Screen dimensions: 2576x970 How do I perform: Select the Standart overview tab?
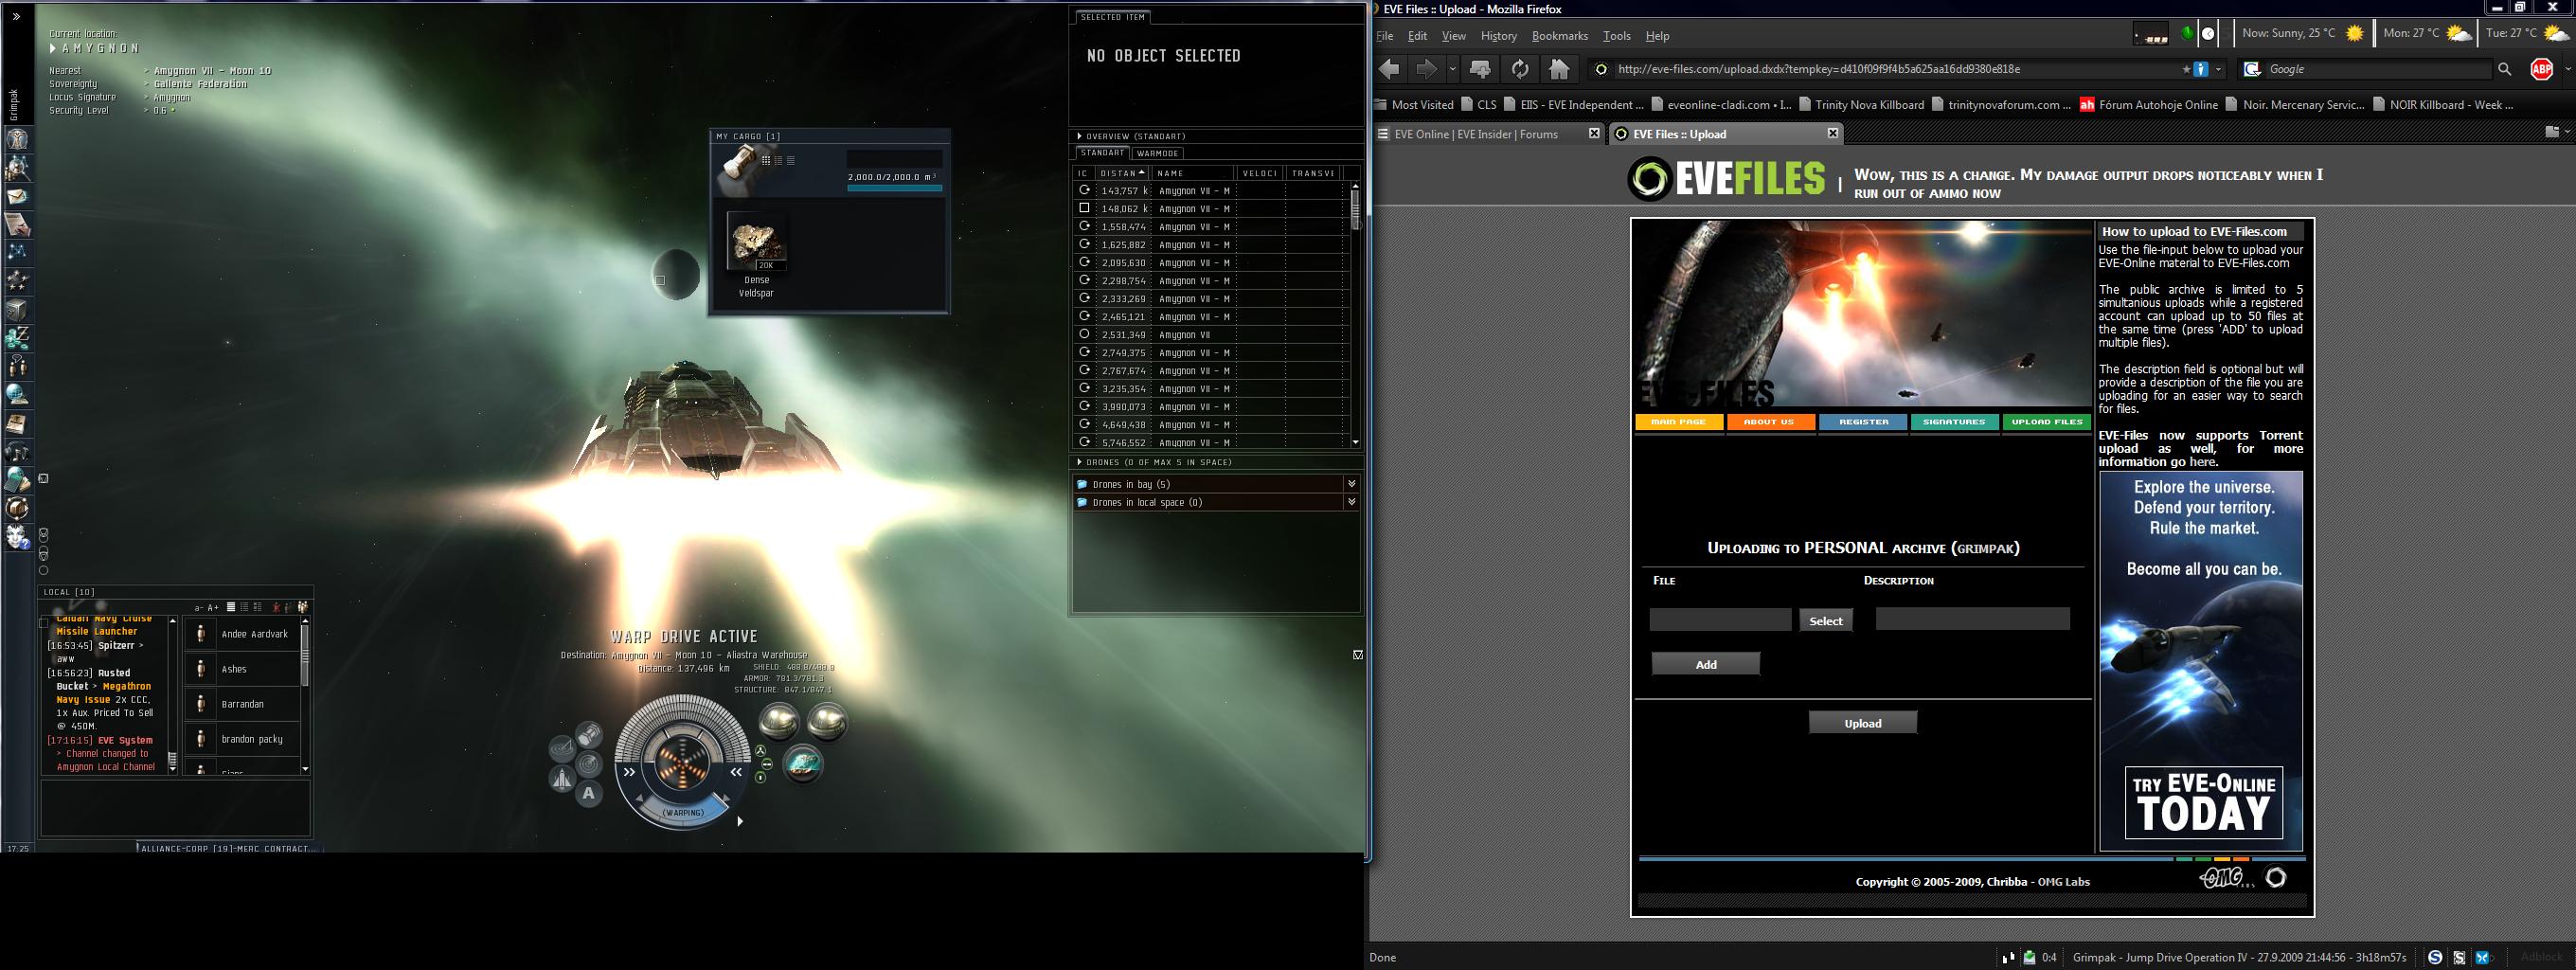pyautogui.click(x=1102, y=153)
